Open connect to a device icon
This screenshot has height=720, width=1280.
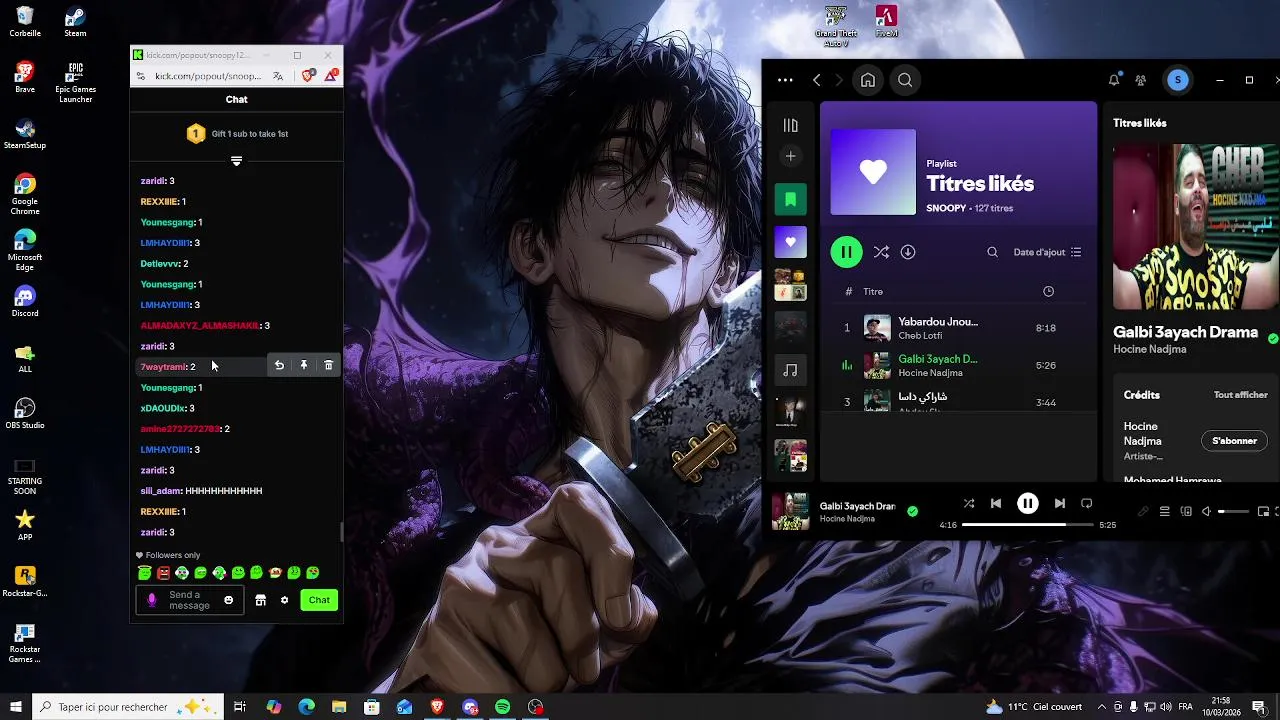[x=1186, y=512]
